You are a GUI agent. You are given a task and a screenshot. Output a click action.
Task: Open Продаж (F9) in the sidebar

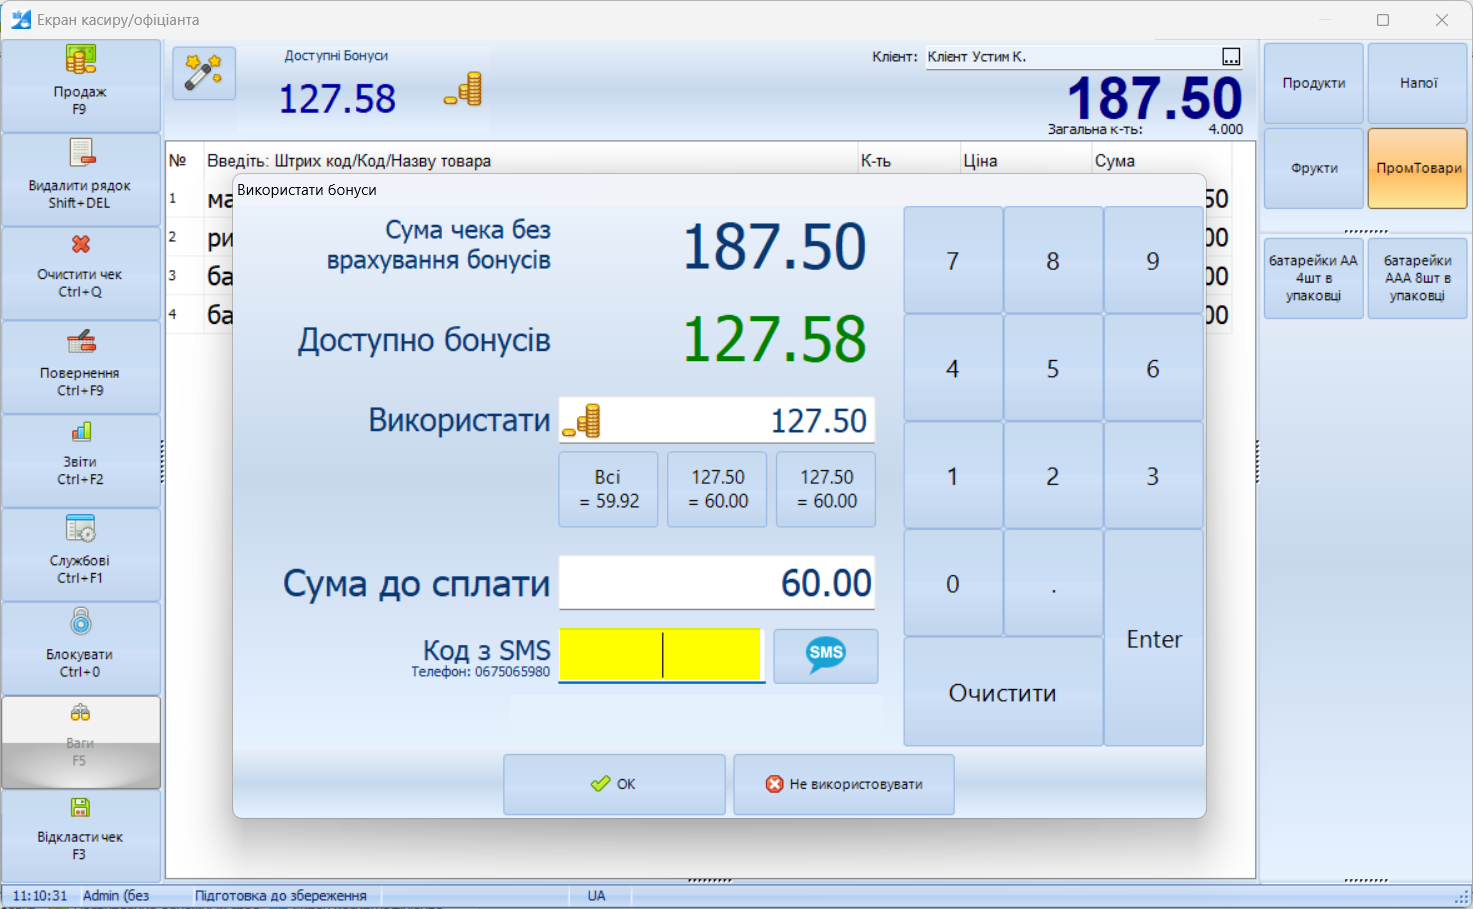click(81, 86)
